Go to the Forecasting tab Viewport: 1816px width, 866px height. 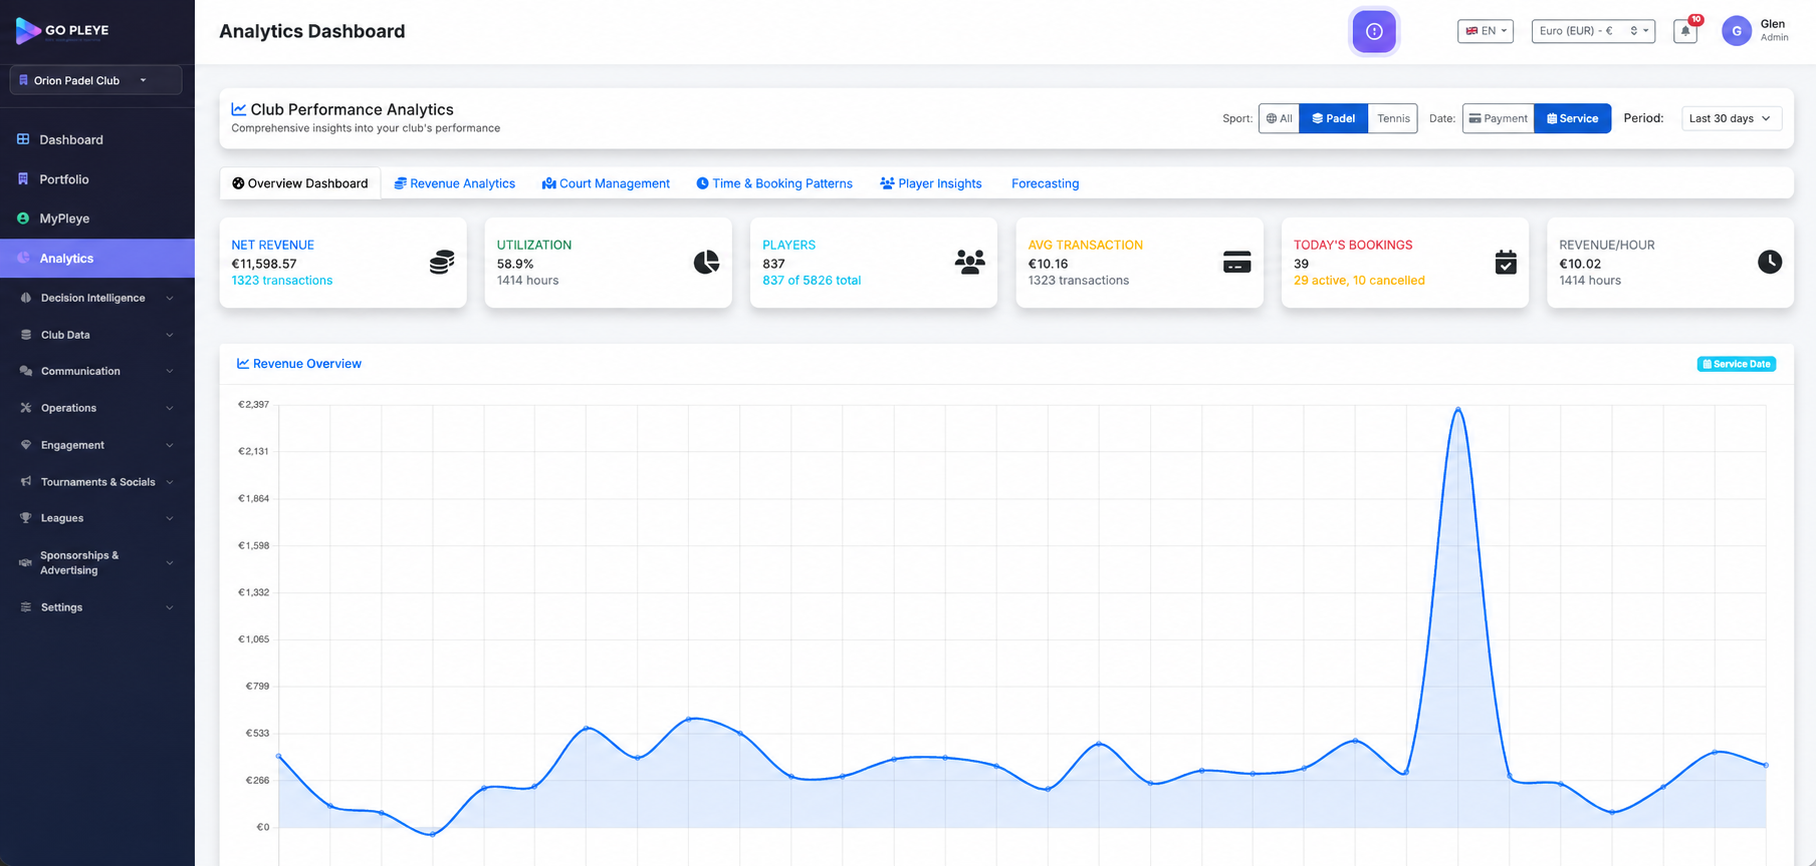1045,183
